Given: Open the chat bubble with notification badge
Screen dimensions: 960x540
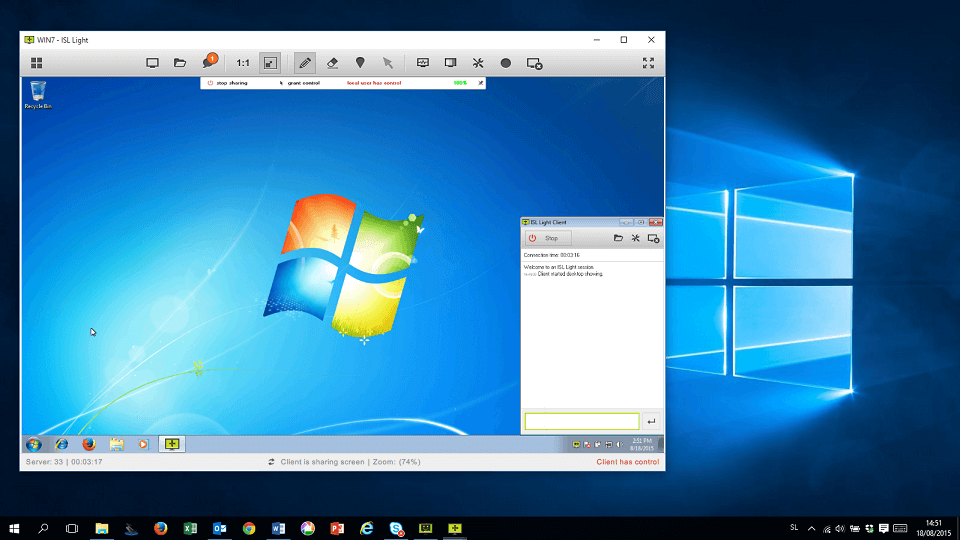Looking at the screenshot, I should click(x=208, y=62).
